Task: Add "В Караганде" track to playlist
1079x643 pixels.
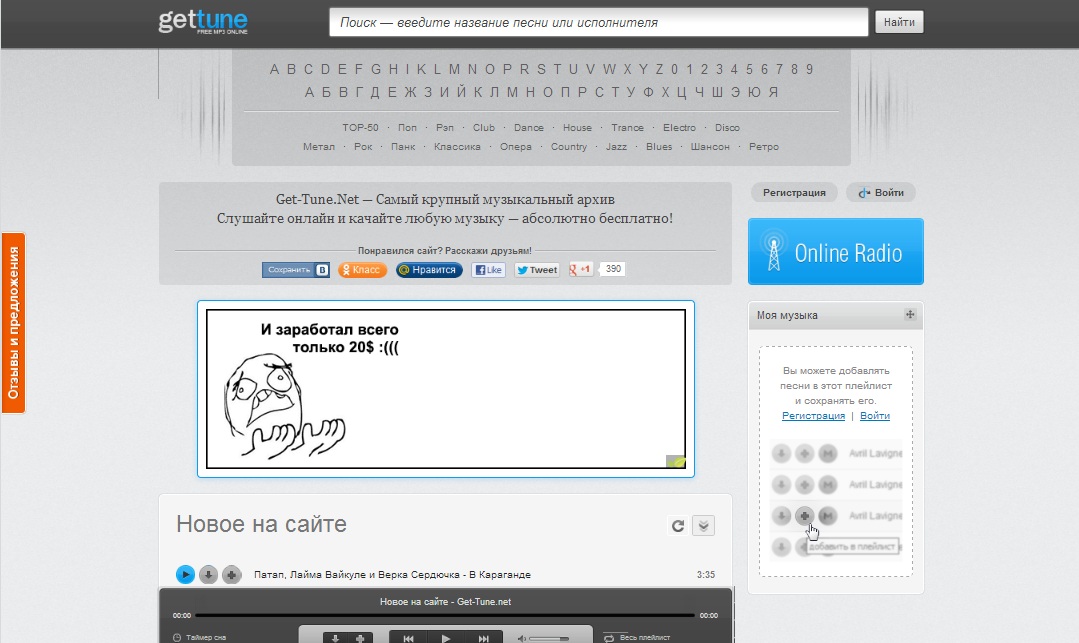Action: [232, 574]
